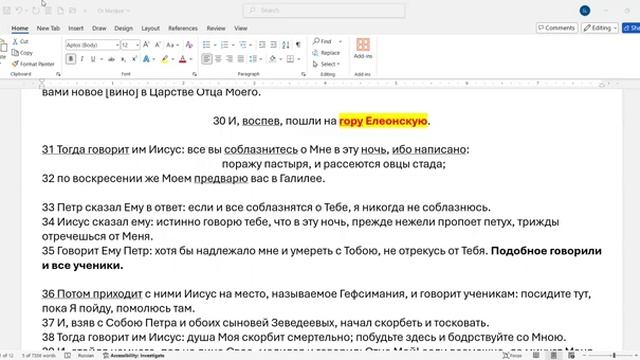Toggle Bold formatting
Viewport: 640px width, 360px height.
[71, 59]
